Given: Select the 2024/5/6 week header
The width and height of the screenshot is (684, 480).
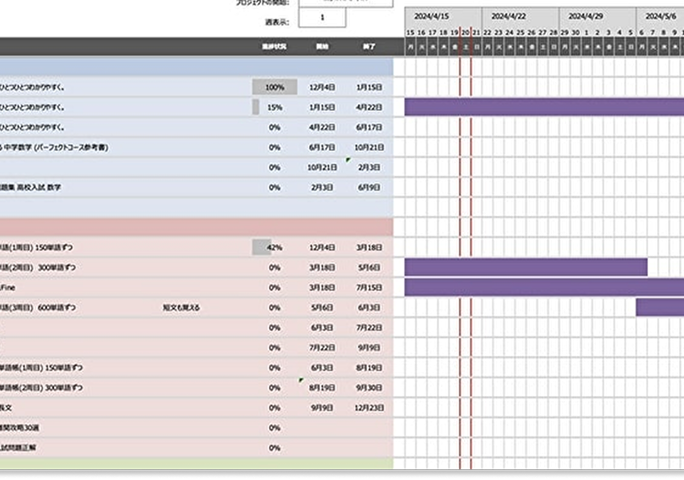Looking at the screenshot, I should (660, 16).
